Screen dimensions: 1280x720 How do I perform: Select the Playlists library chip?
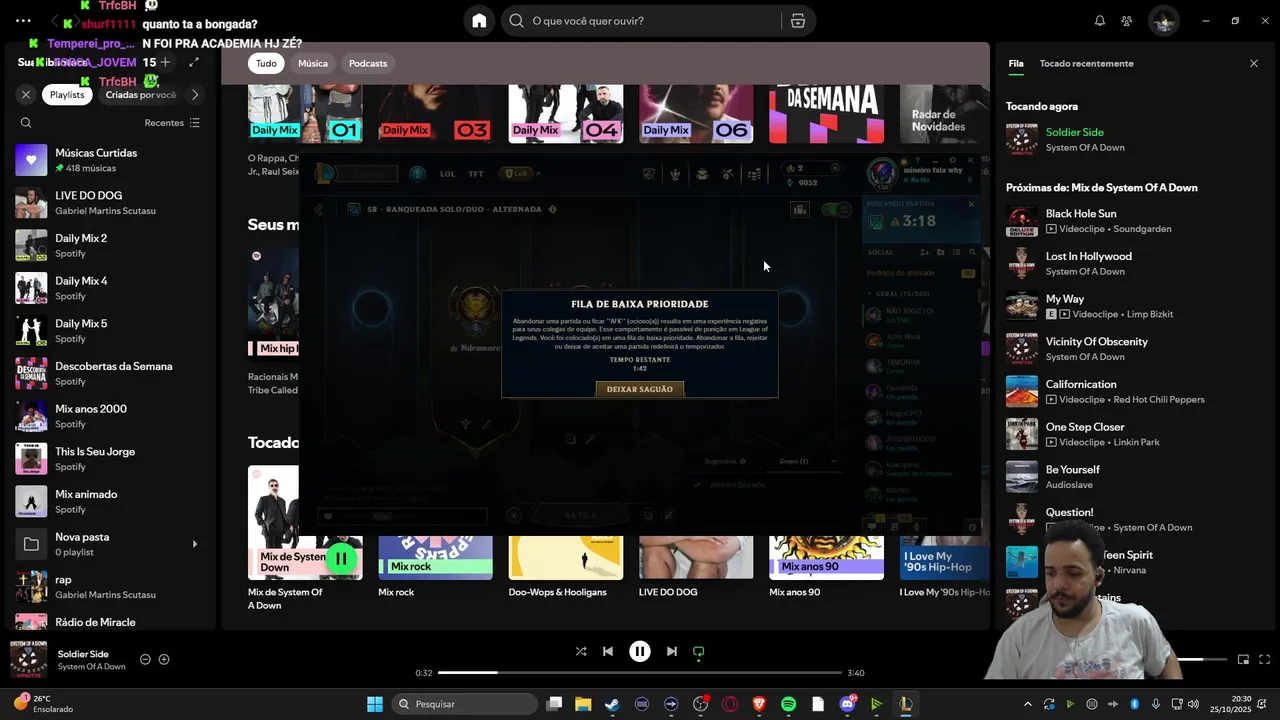coord(68,95)
